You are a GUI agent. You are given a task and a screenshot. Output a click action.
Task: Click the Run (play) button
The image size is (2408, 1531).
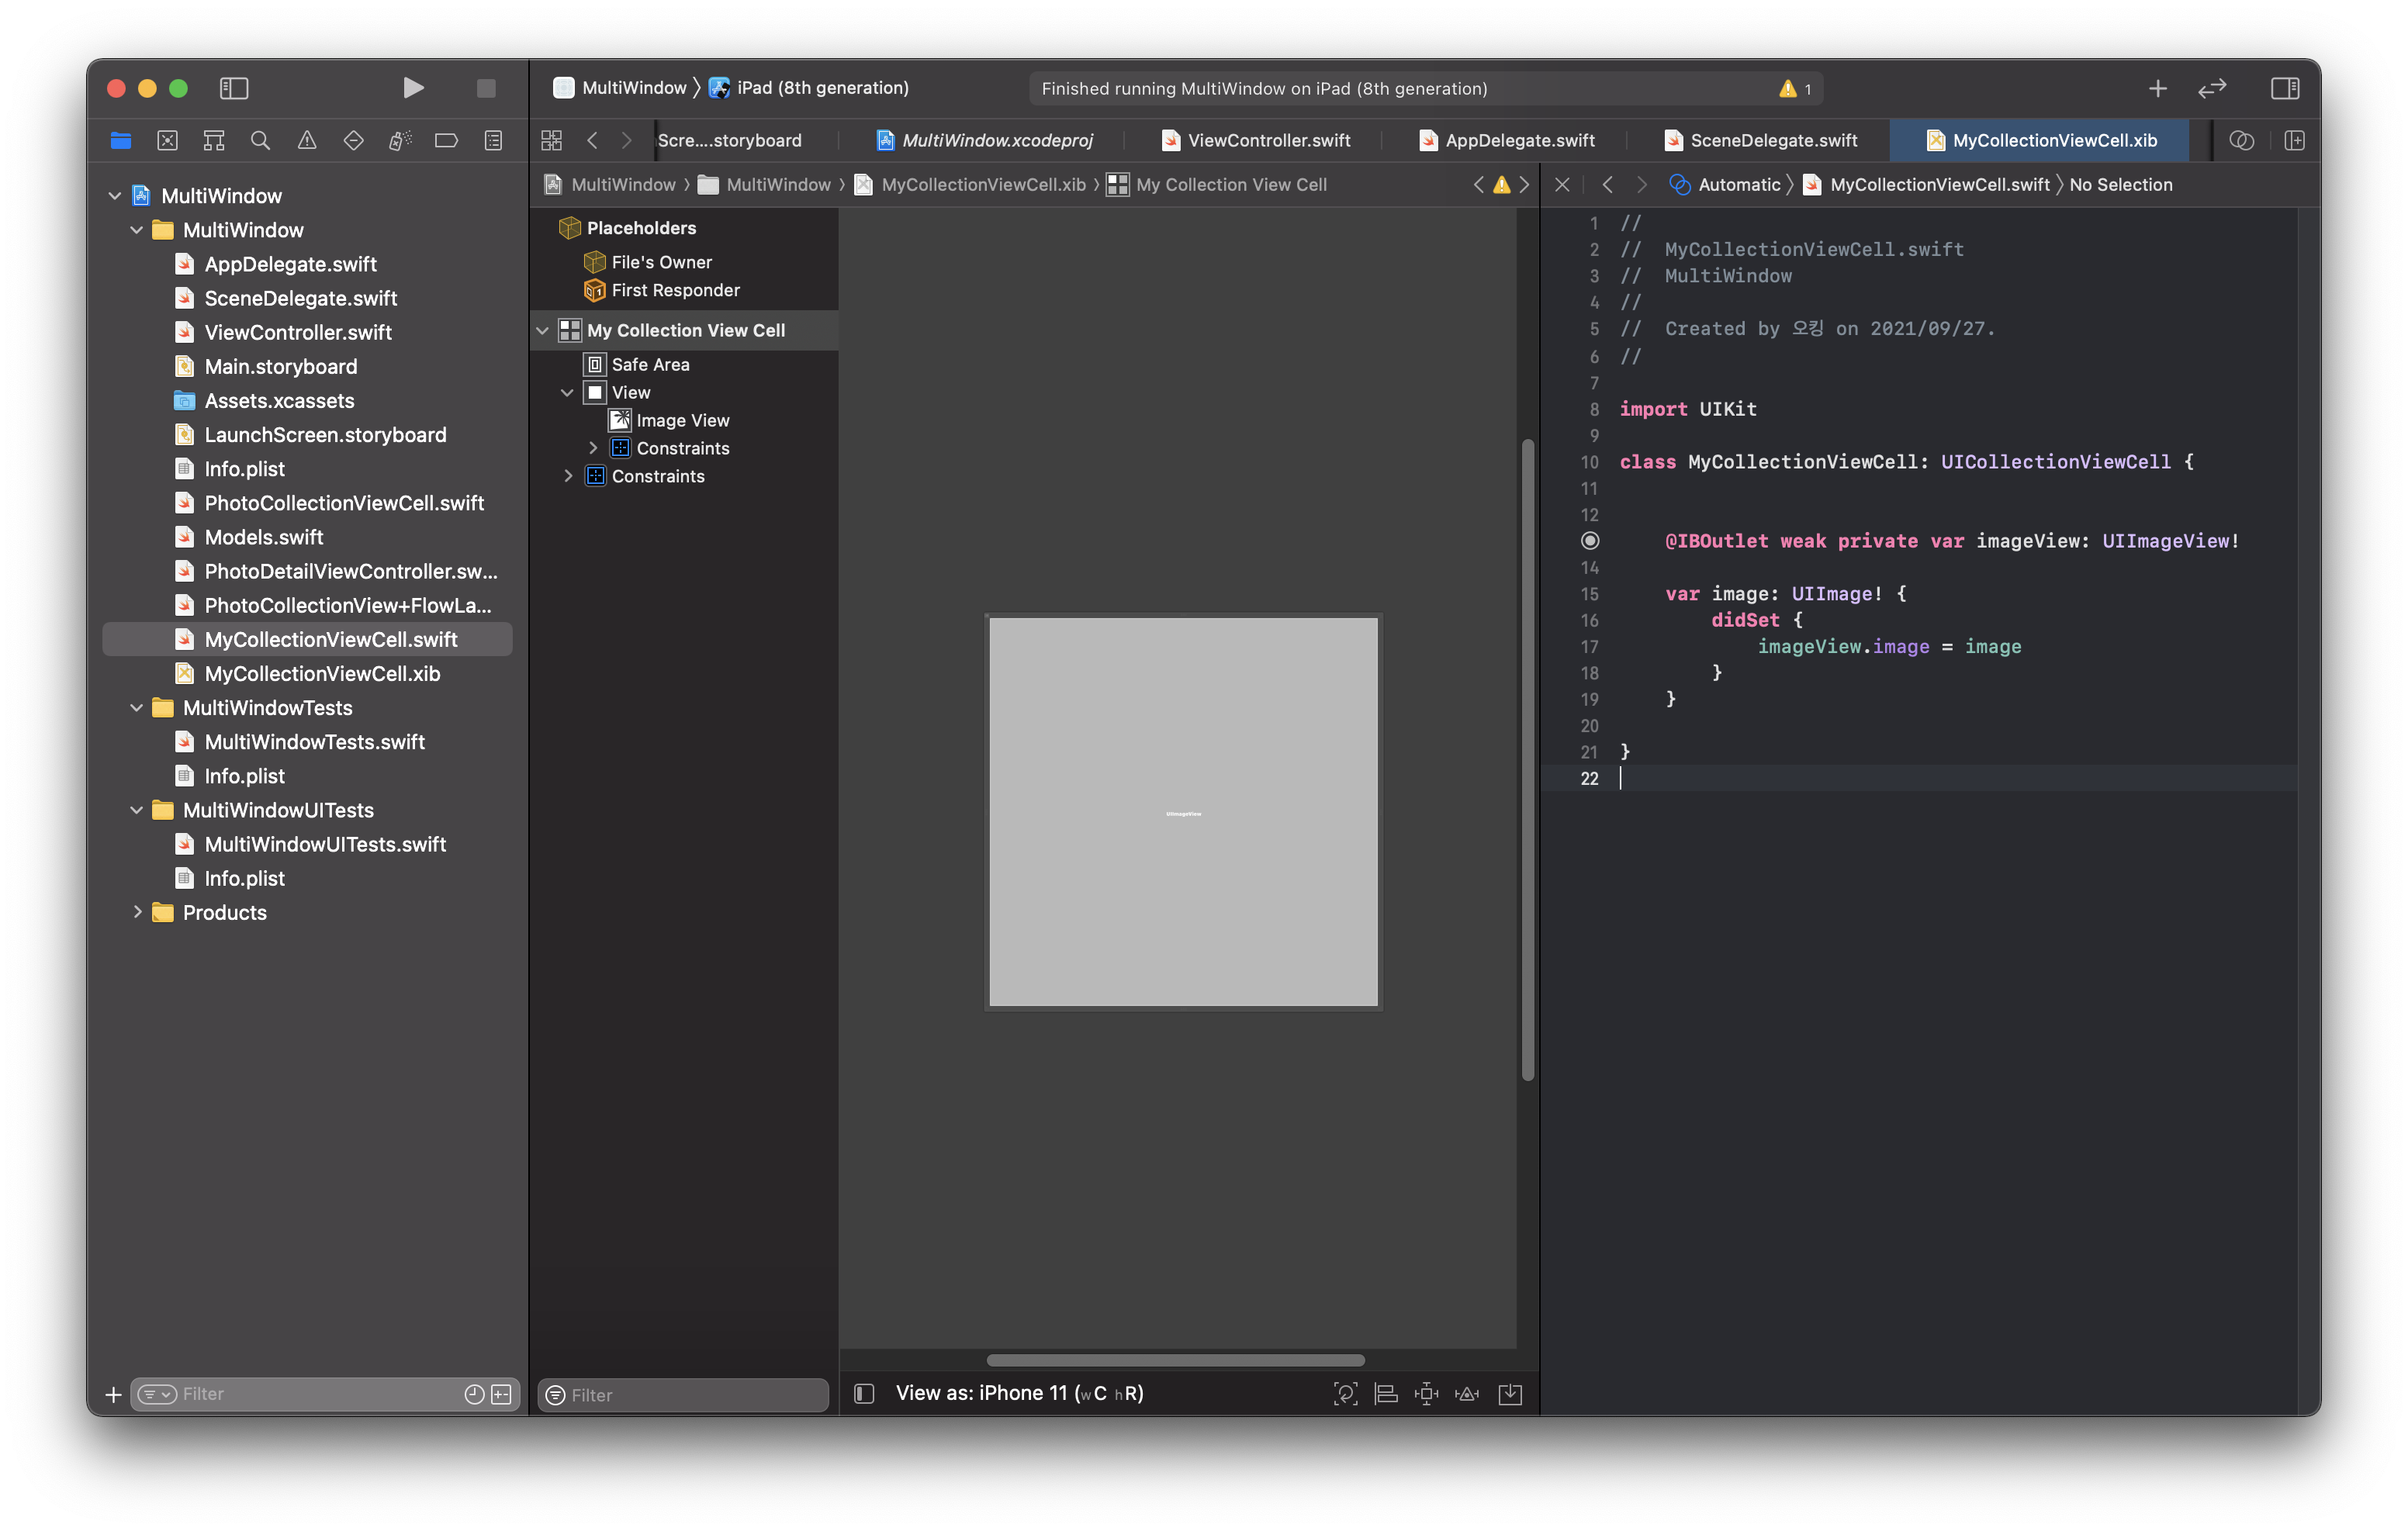coord(413,88)
